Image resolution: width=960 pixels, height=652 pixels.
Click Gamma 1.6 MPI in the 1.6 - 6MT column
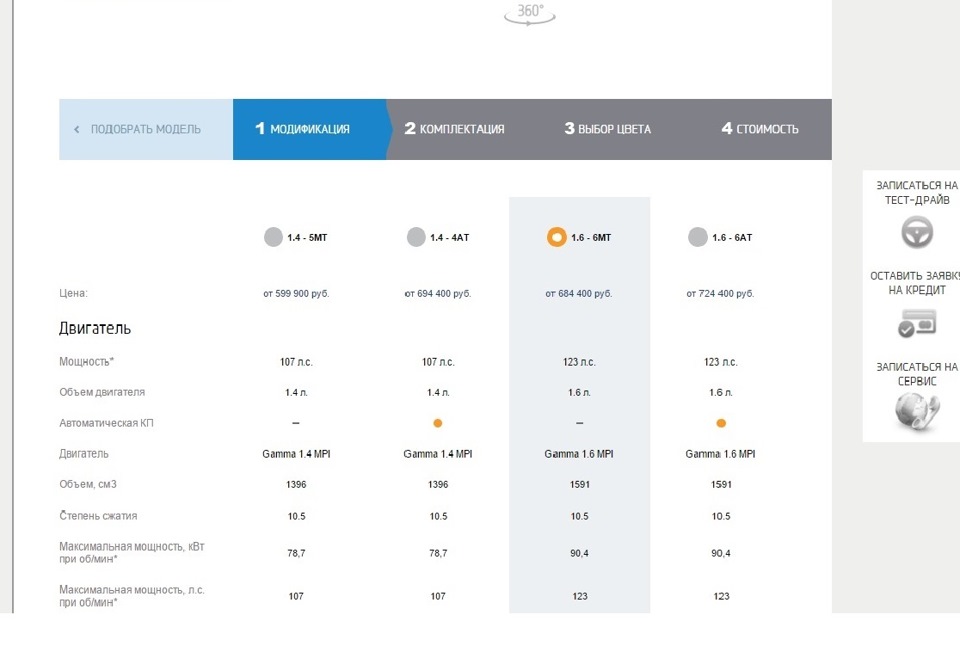579,454
